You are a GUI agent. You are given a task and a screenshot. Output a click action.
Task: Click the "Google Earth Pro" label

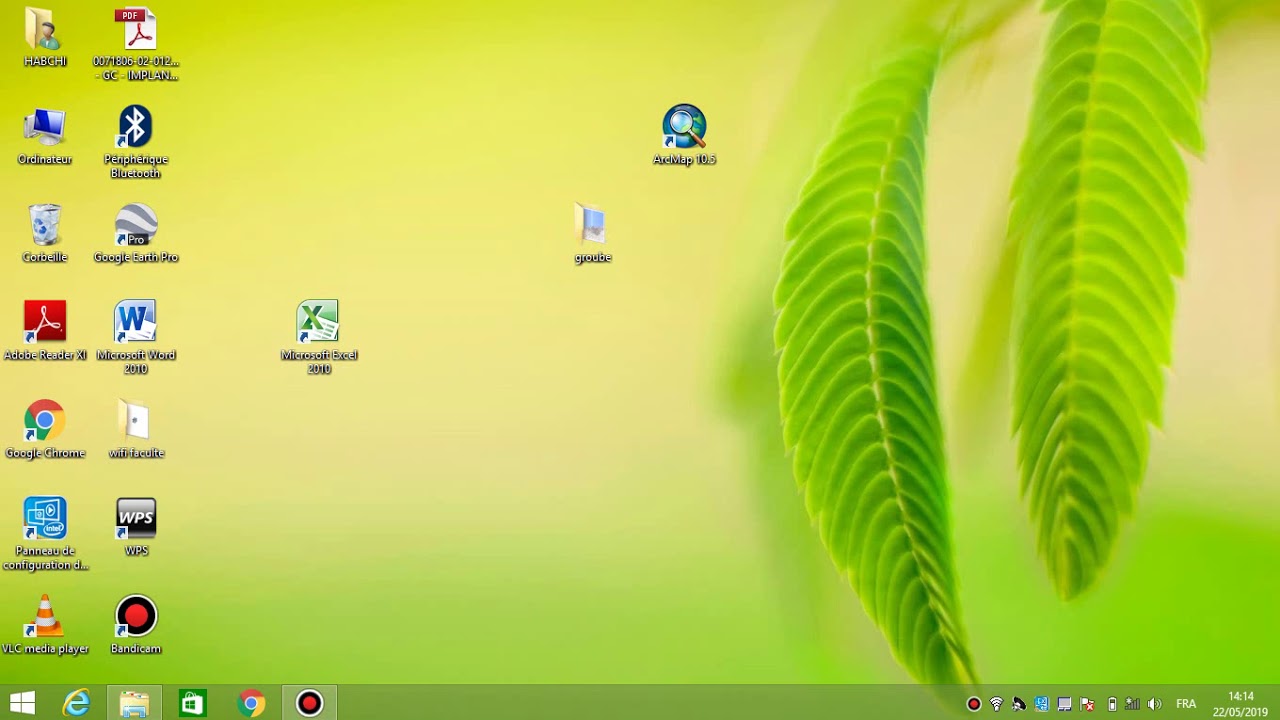click(x=136, y=257)
